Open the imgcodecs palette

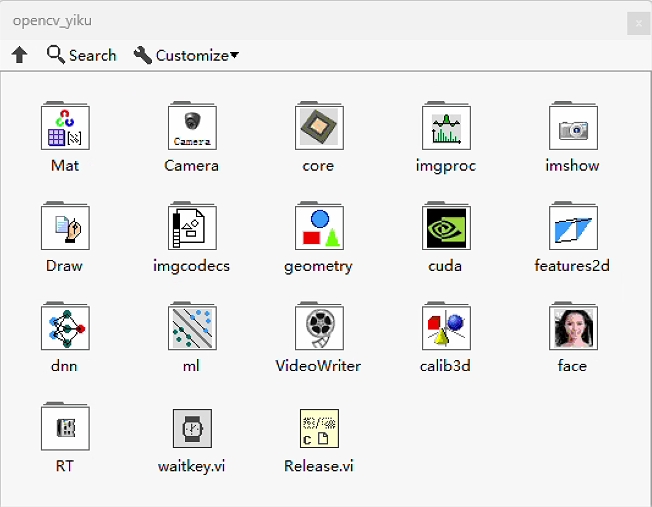click(192, 227)
